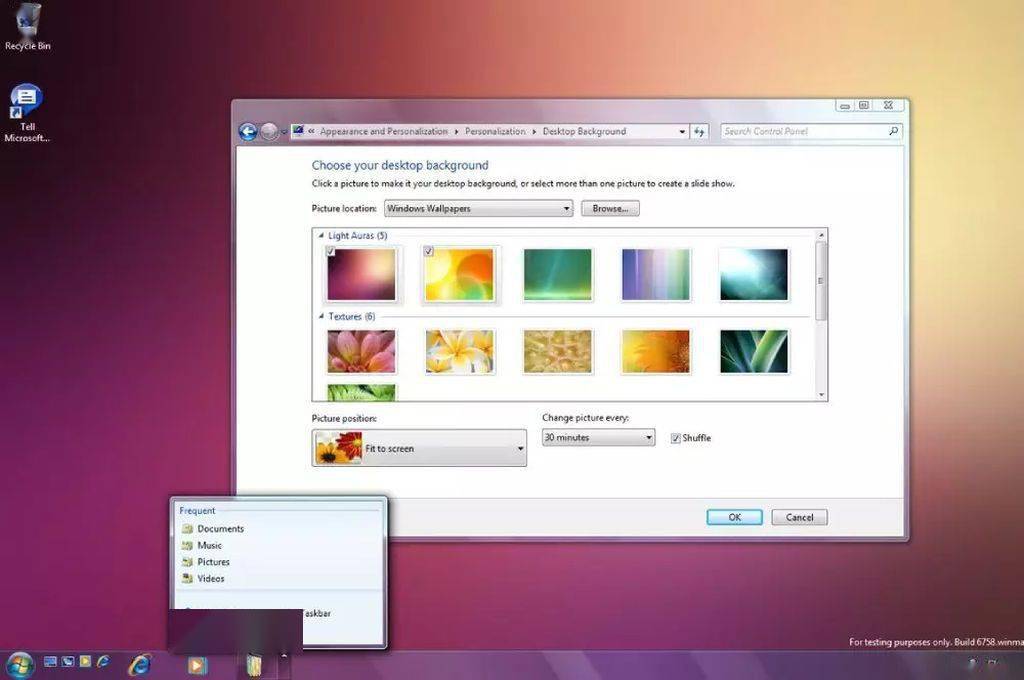Refresh the Control Panel address bar
This screenshot has width=1024, height=680.
(x=699, y=131)
